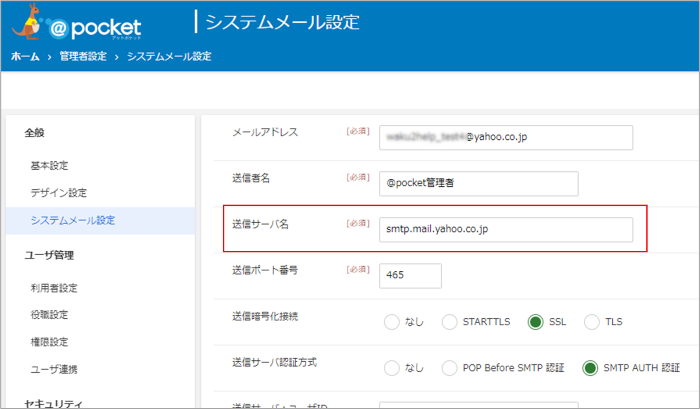Click the ユーザ管理 section heading
Screen dimensions: 700x409
(x=49, y=255)
